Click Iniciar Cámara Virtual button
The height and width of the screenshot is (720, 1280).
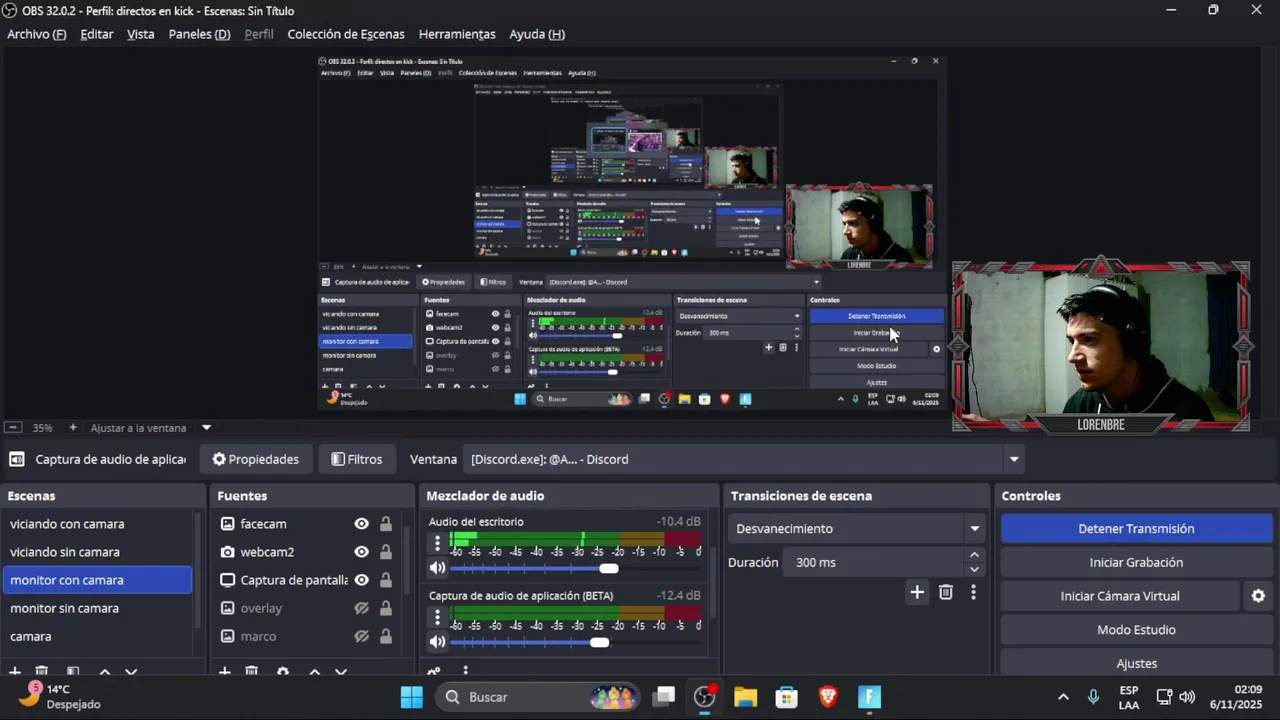tap(1120, 596)
